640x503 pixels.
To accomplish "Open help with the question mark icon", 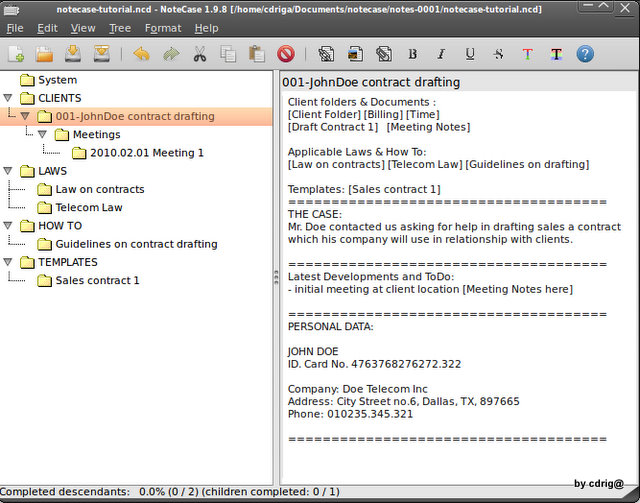I will pos(585,54).
